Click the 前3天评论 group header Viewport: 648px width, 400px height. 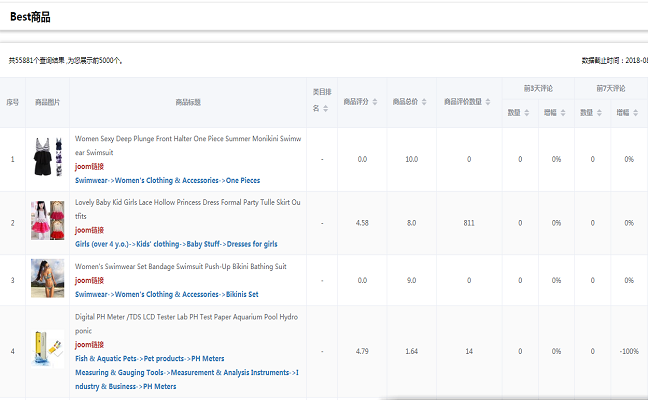click(x=538, y=88)
